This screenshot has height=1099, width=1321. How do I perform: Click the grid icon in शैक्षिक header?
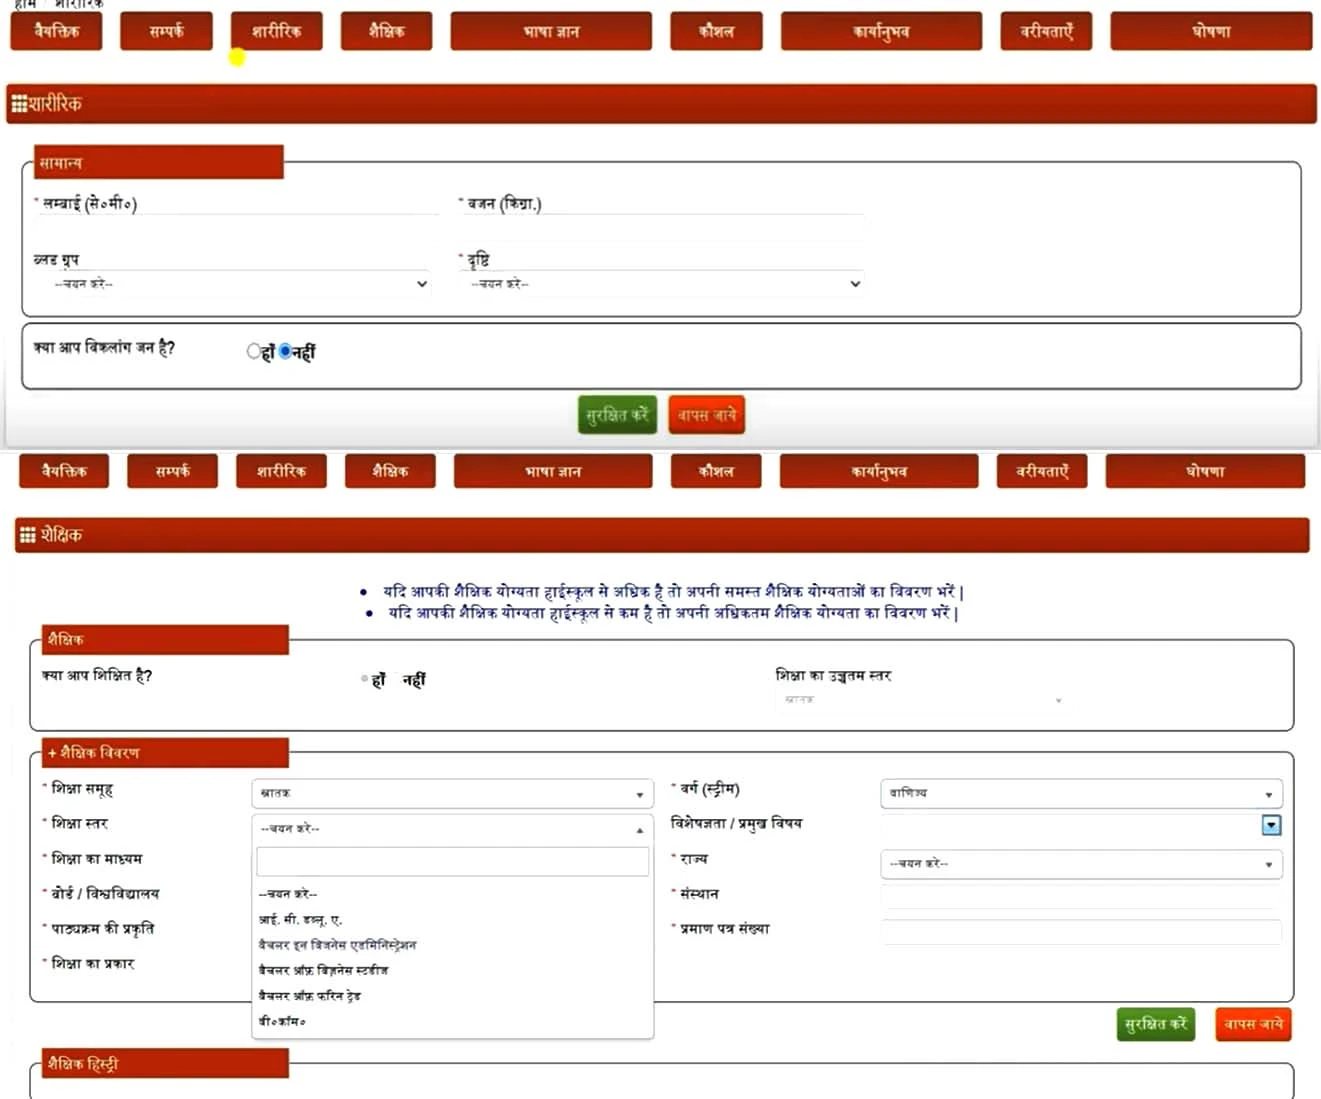coord(27,535)
